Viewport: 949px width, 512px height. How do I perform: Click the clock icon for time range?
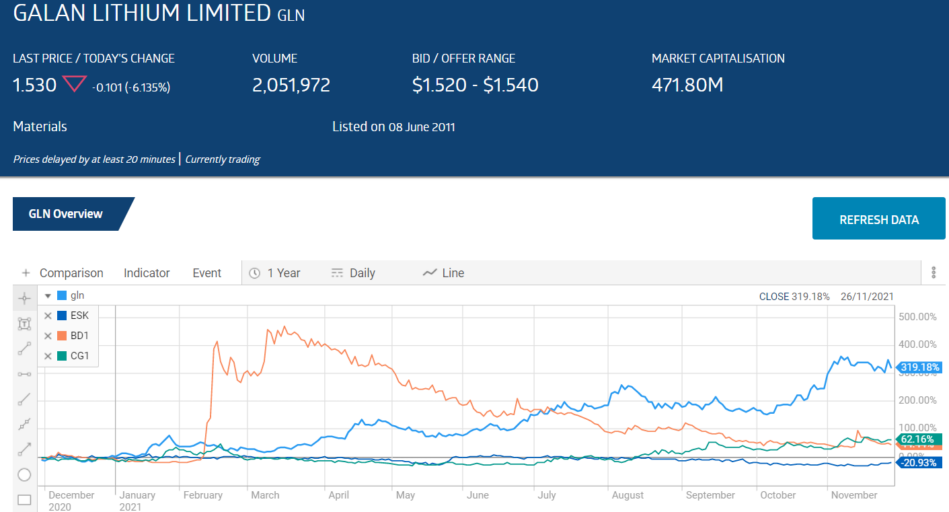point(255,273)
